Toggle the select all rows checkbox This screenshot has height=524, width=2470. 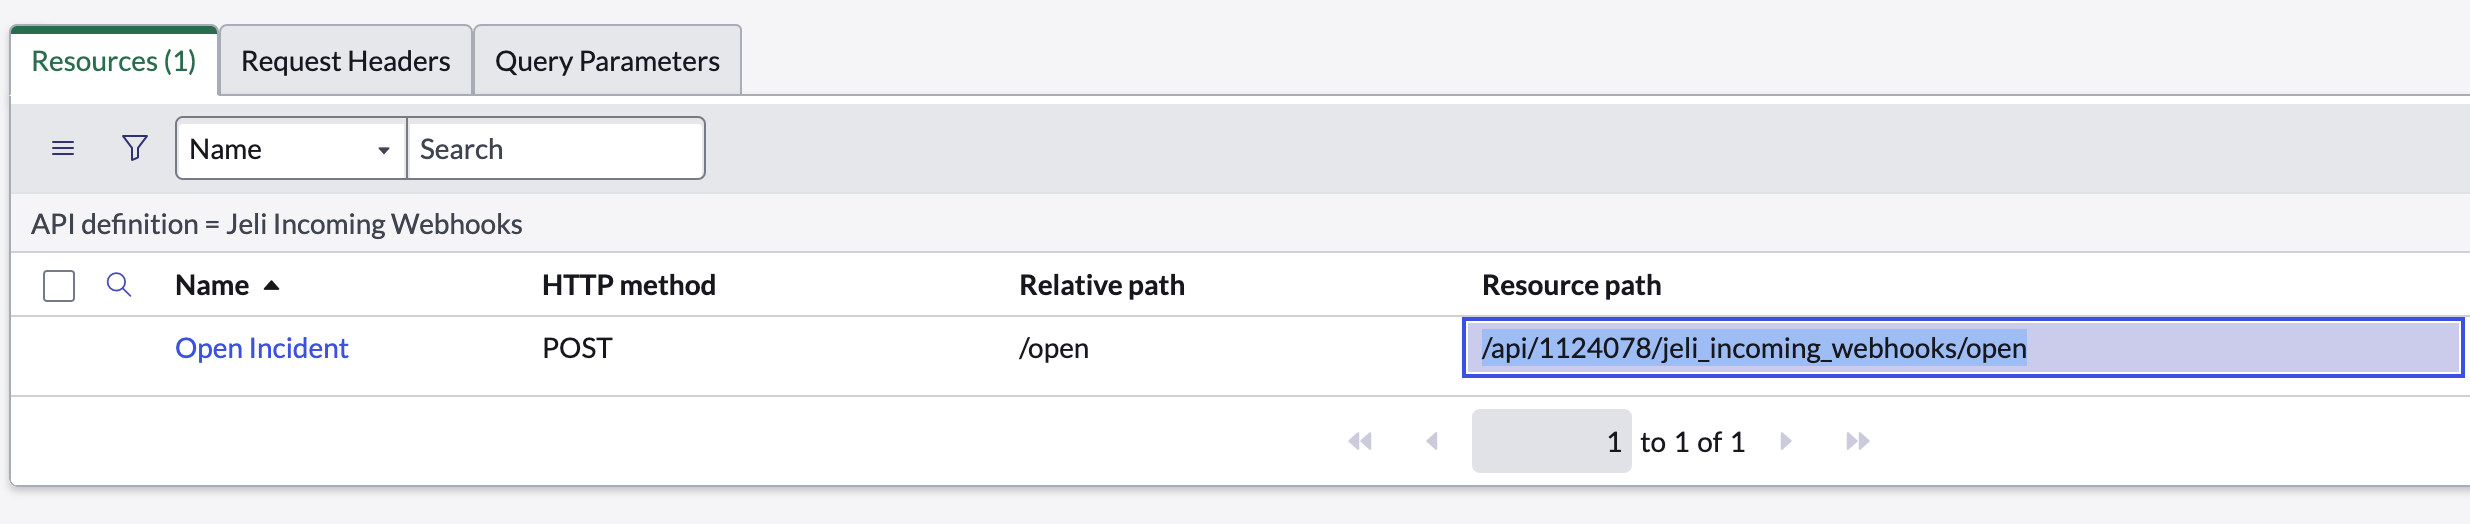click(59, 286)
